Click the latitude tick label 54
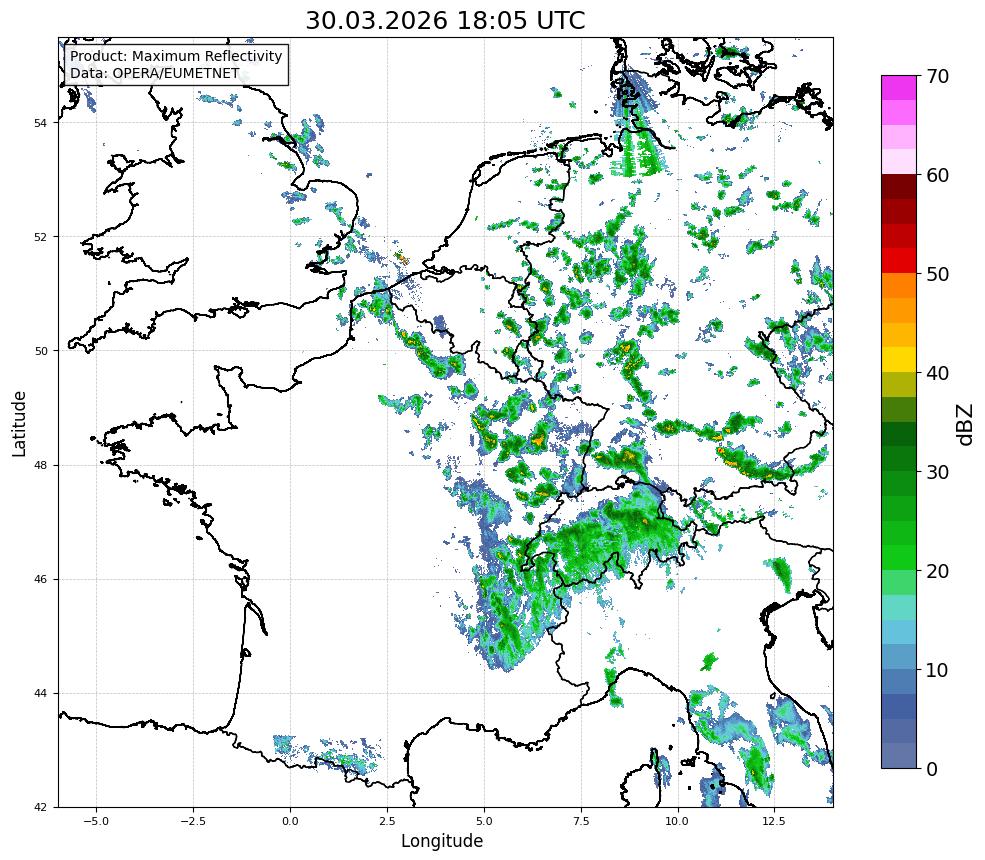Viewport: 985px width, 860px height. 40,123
